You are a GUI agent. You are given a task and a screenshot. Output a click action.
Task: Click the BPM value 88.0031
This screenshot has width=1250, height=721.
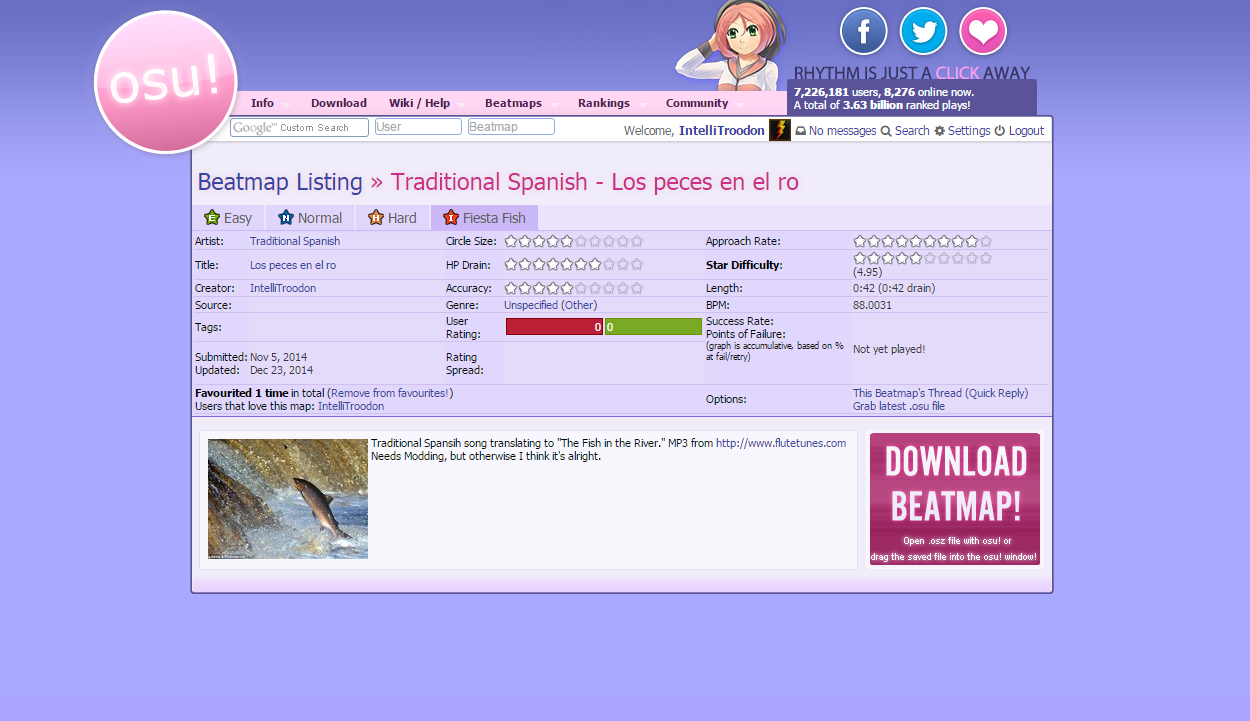[873, 305]
